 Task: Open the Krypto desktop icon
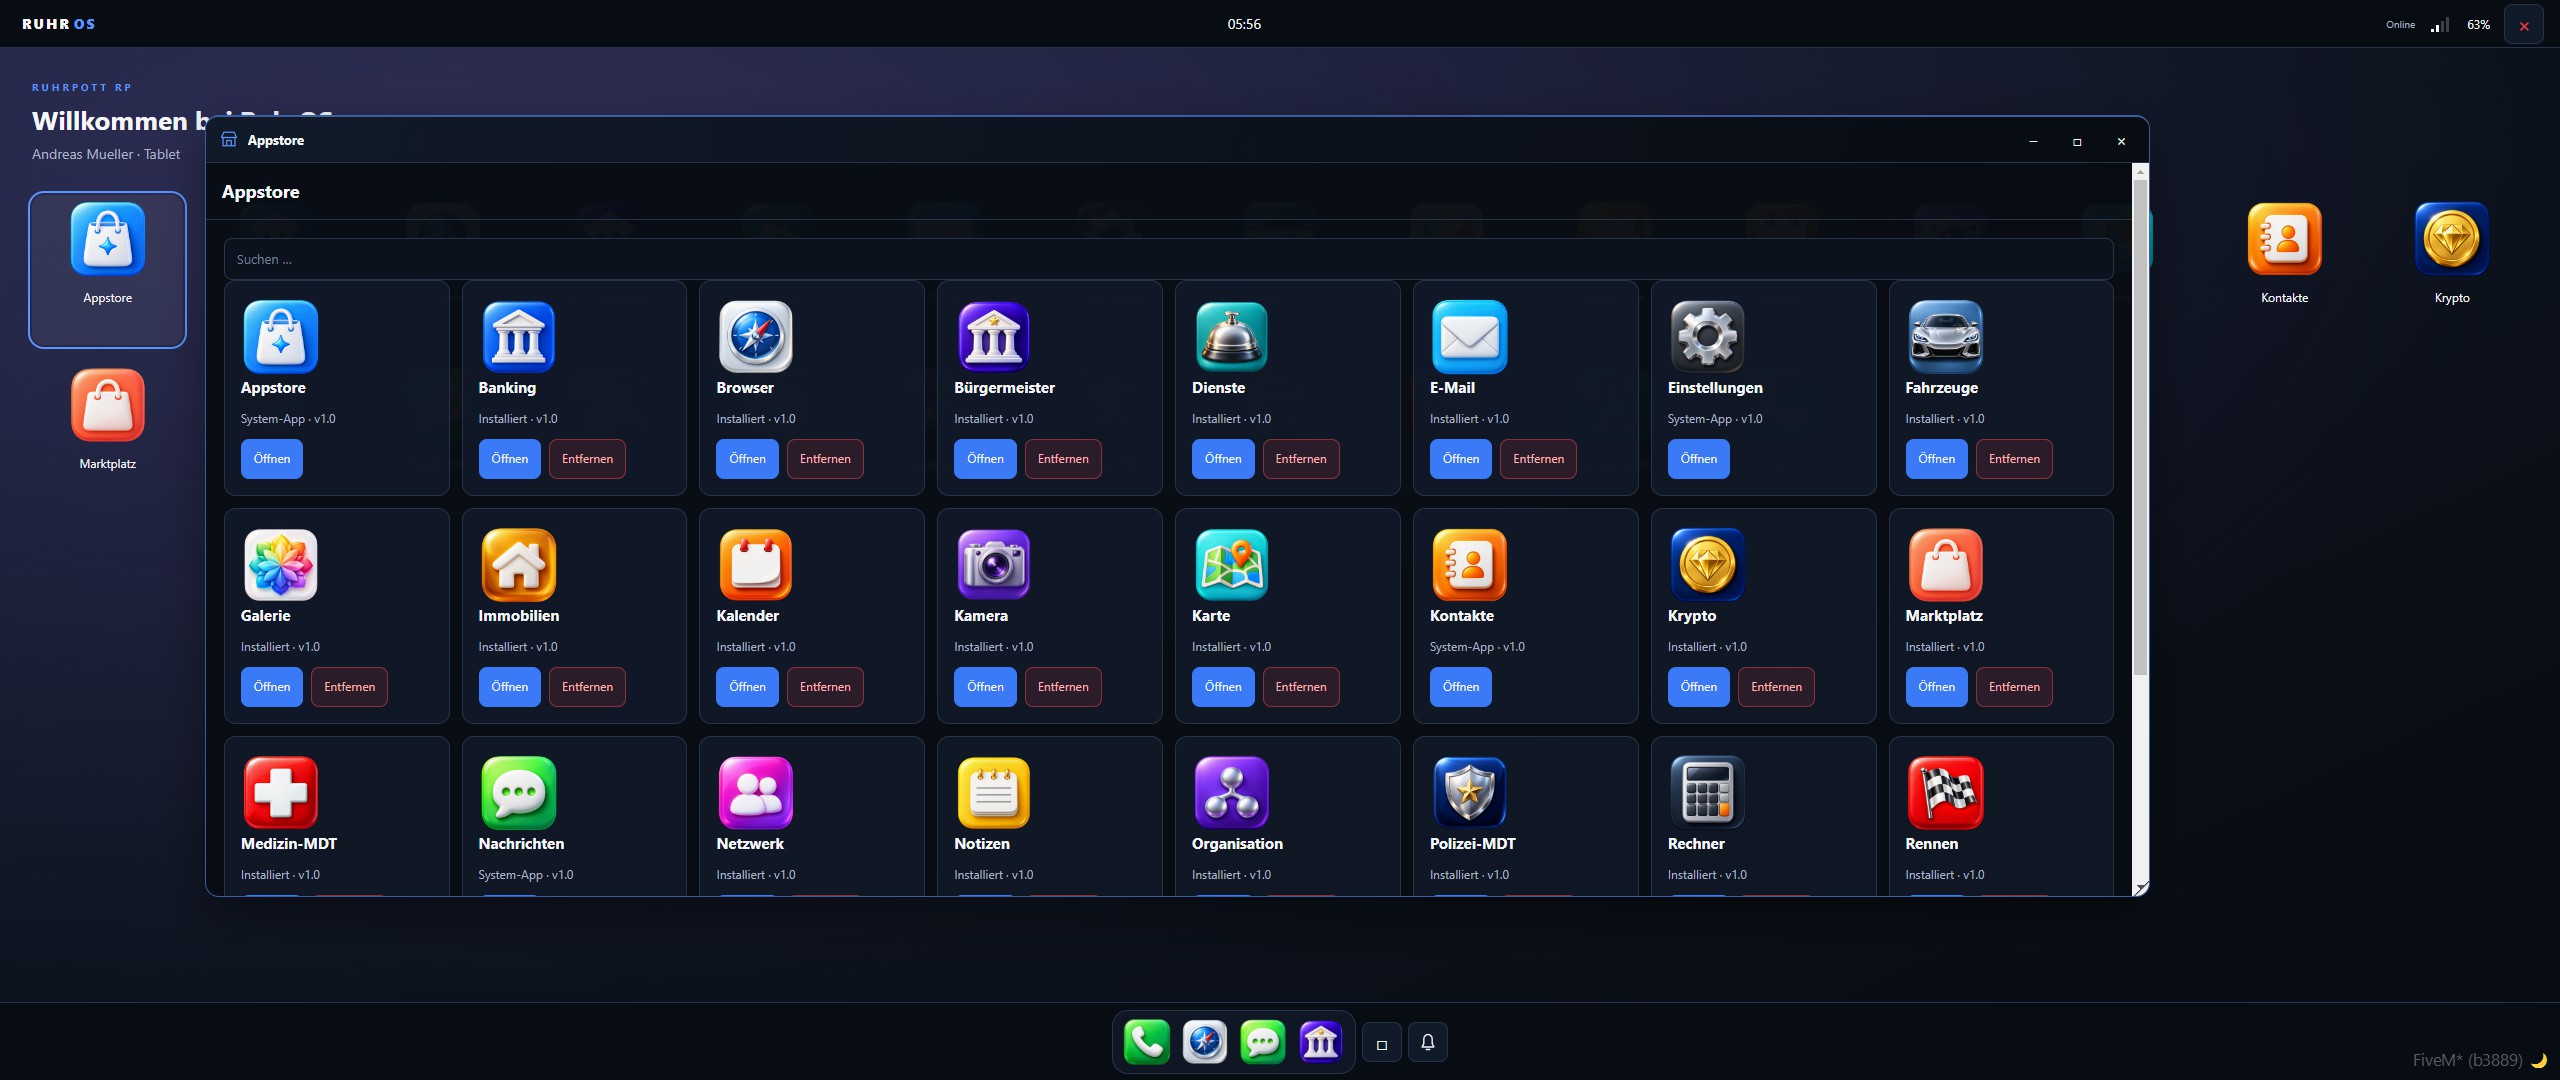coord(2451,253)
